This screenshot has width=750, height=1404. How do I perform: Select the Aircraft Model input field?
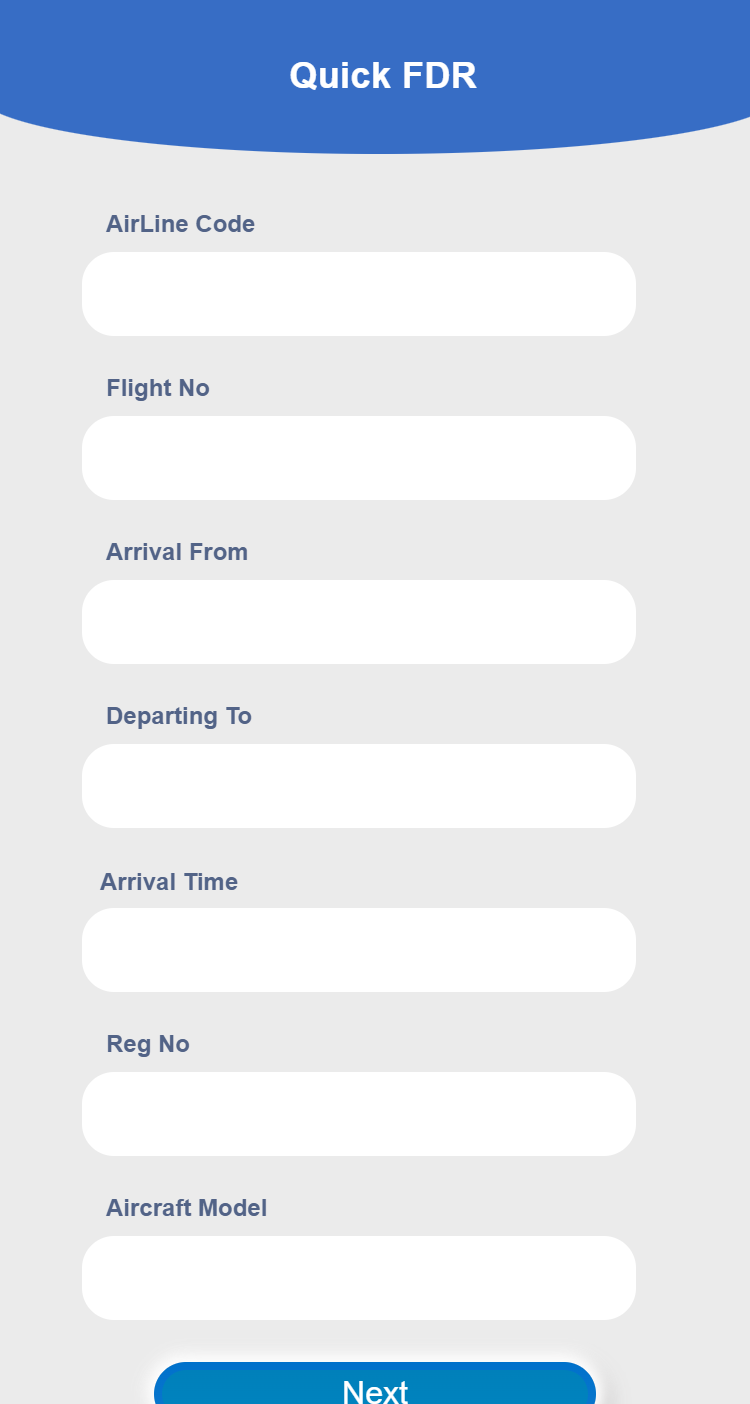click(358, 1278)
